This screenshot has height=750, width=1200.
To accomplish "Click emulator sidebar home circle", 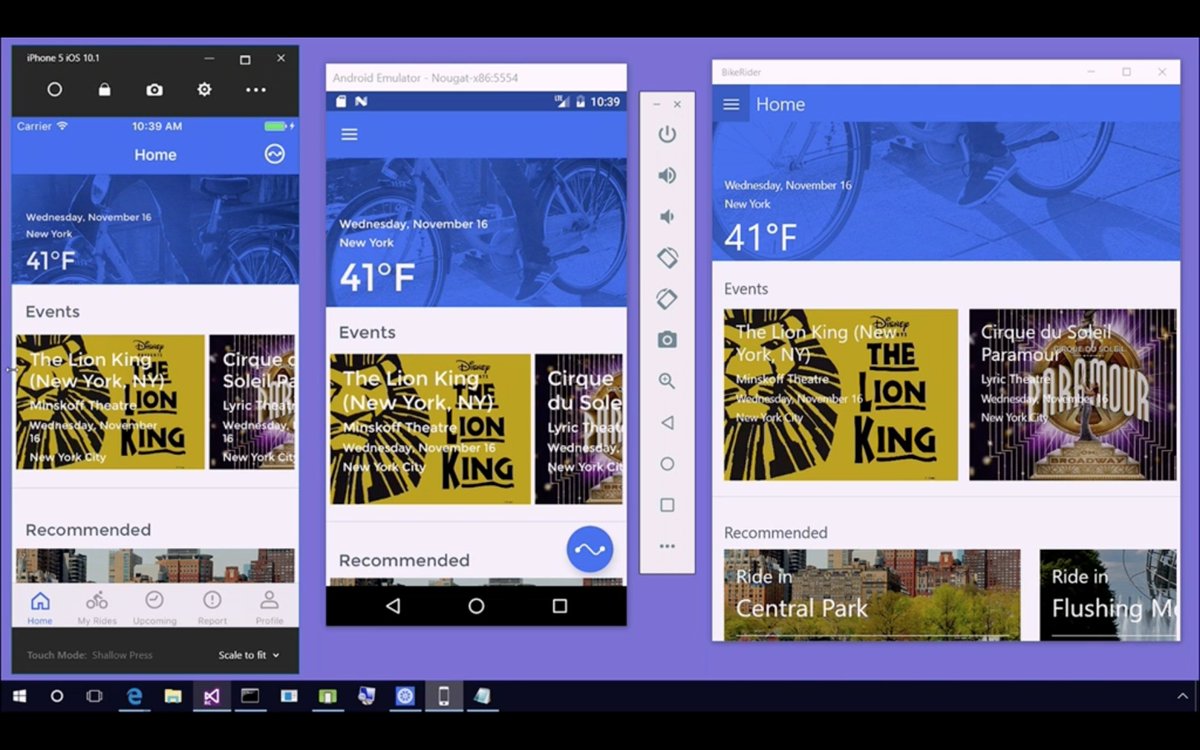I will [667, 464].
